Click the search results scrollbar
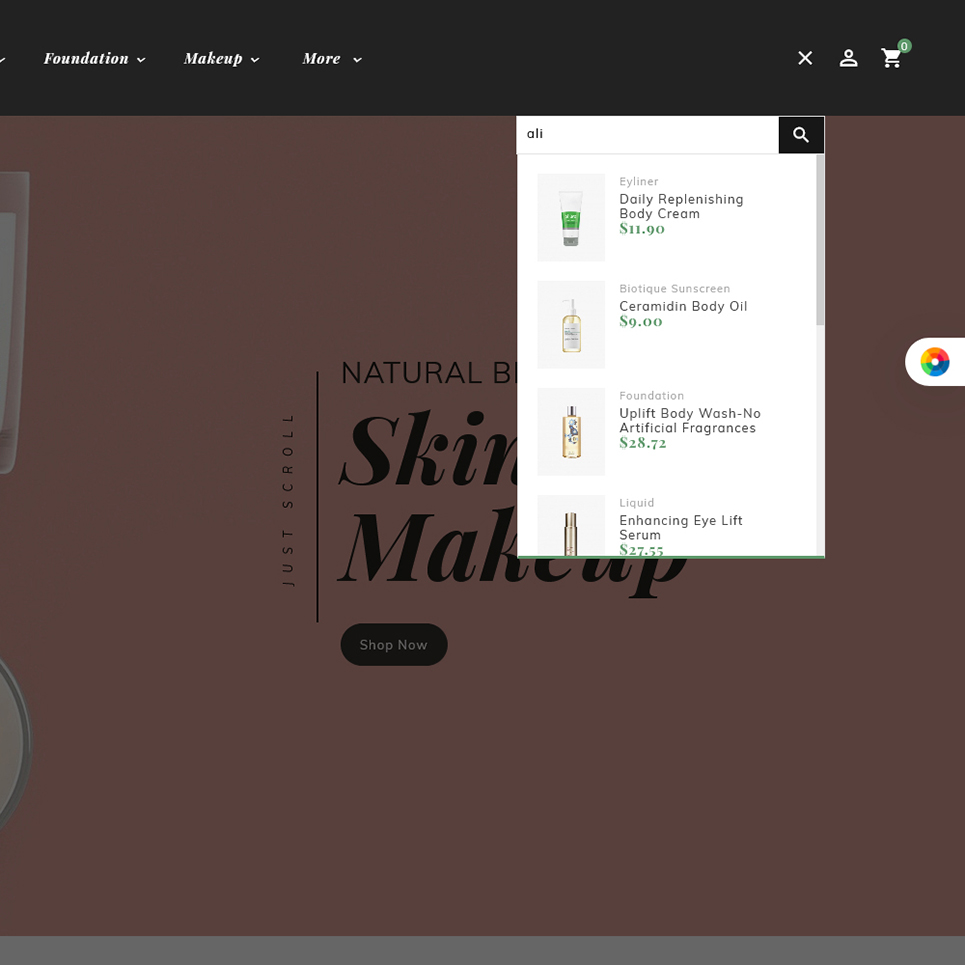Screen dimensions: 965x965 (820, 240)
